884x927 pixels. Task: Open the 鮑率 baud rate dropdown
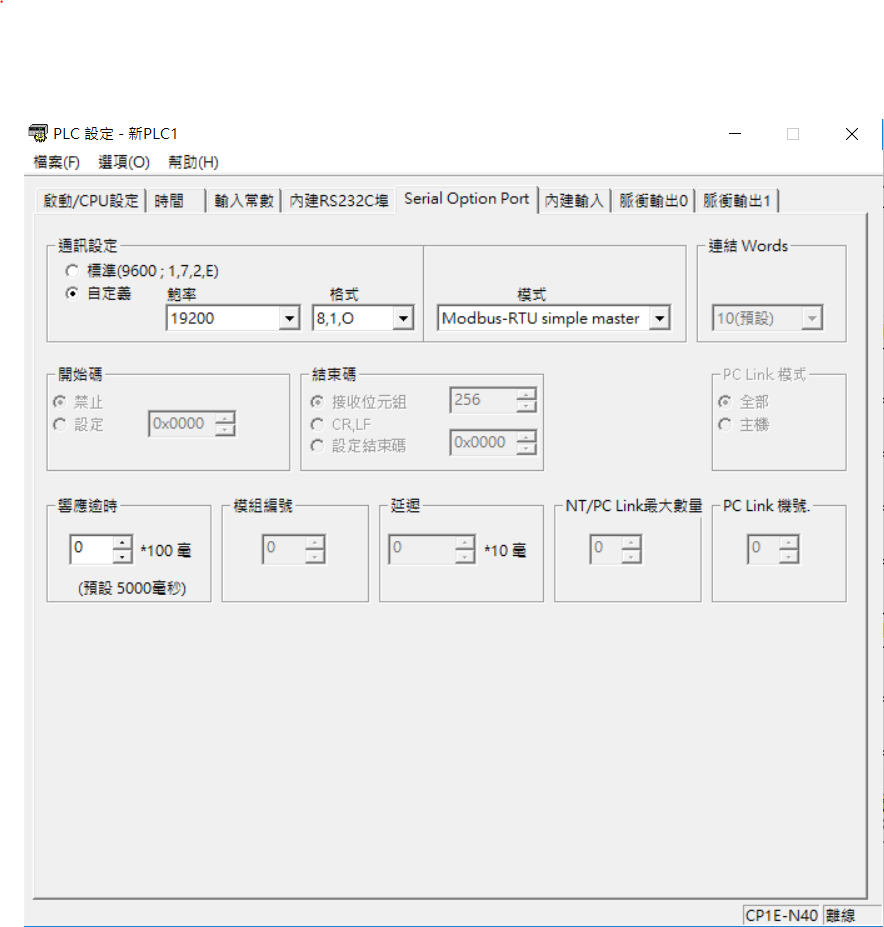coord(289,319)
